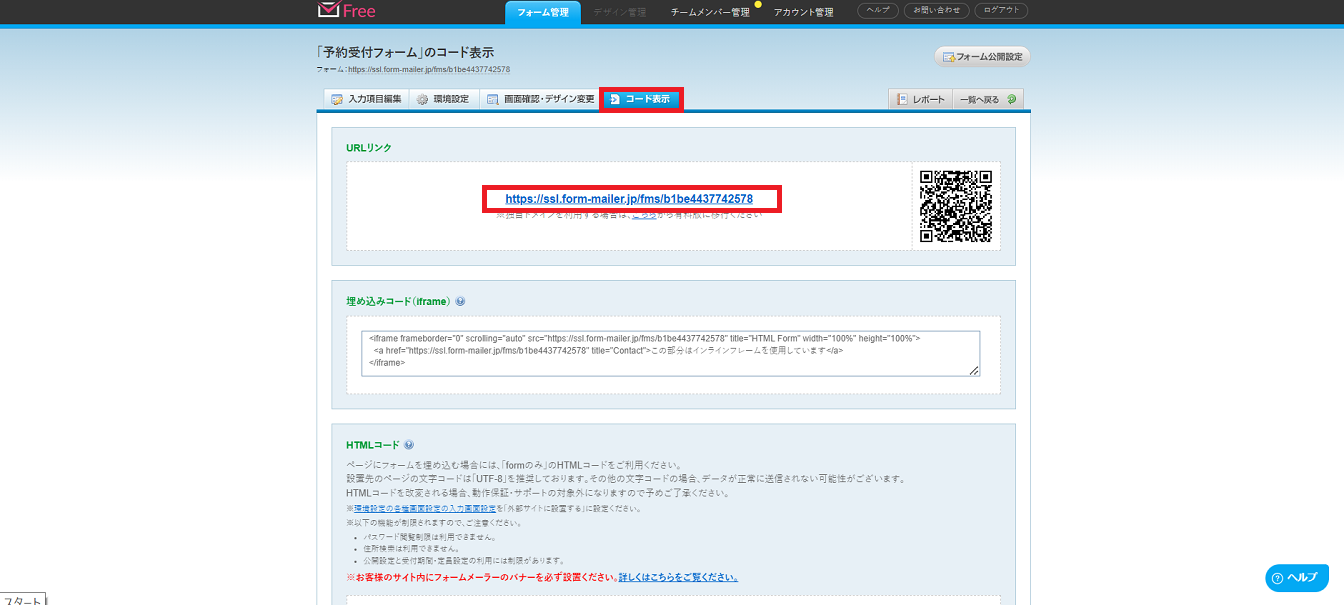Open the レポート button
Screen dimensions: 1344x605
[x=920, y=99]
